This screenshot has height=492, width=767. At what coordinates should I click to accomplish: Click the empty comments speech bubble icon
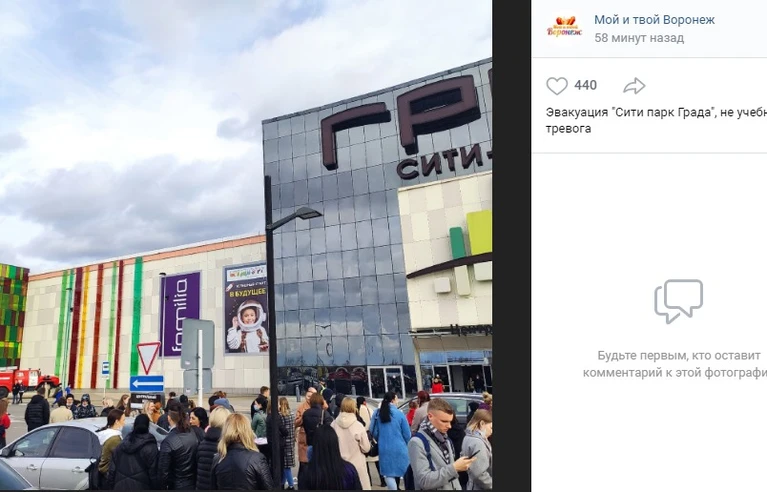(x=678, y=301)
